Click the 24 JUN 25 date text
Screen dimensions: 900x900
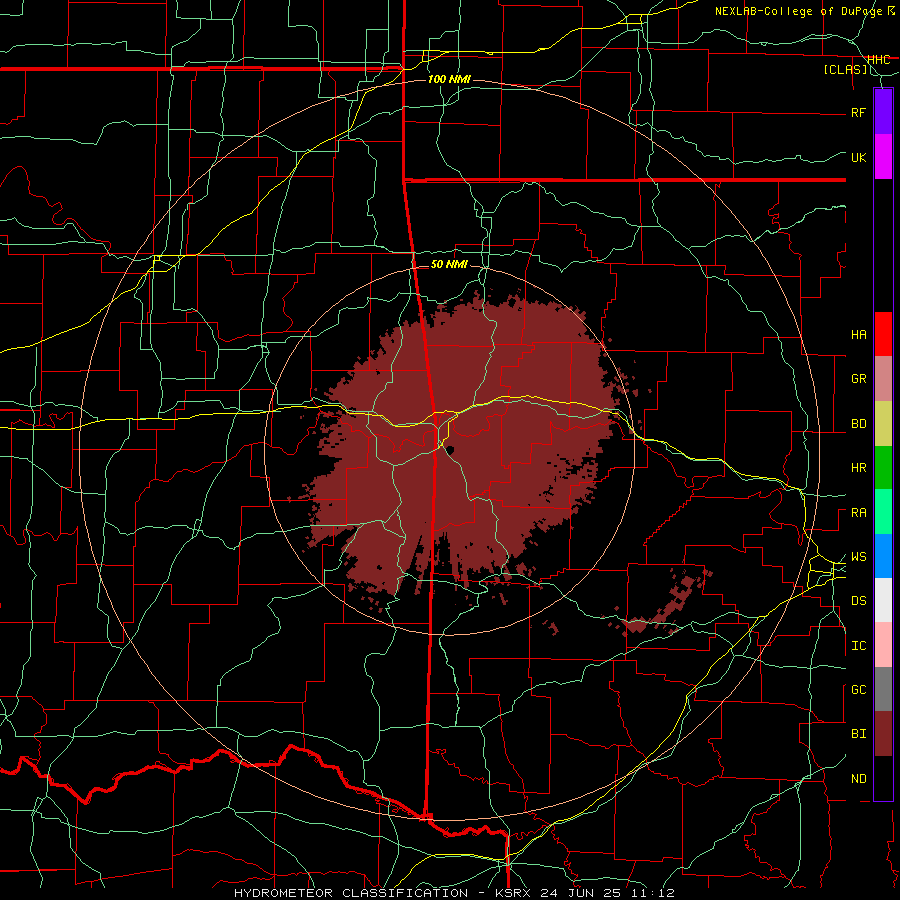click(x=582, y=893)
